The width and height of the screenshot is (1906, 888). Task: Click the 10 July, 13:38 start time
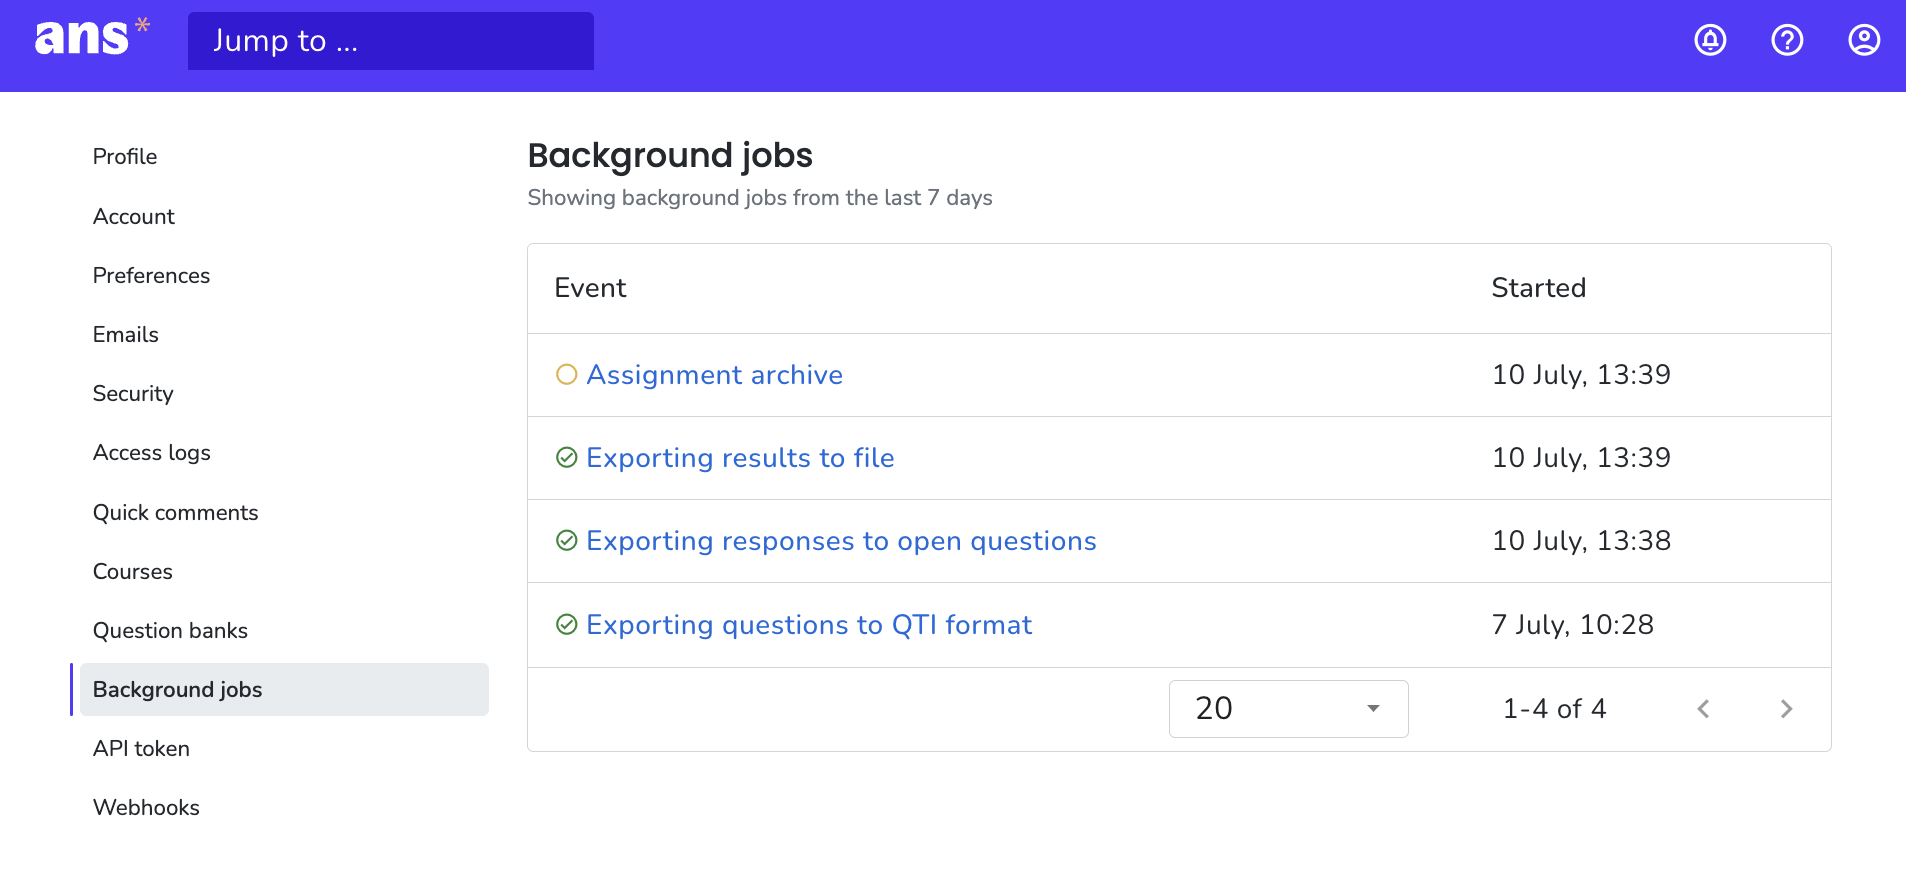[x=1581, y=541]
